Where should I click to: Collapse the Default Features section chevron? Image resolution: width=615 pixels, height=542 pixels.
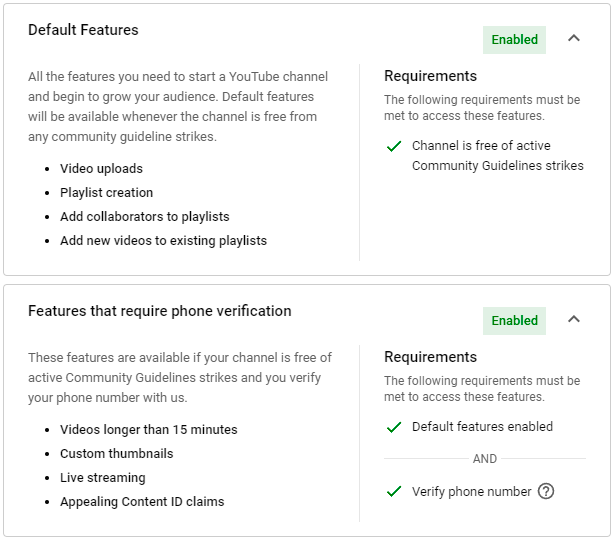(x=573, y=39)
